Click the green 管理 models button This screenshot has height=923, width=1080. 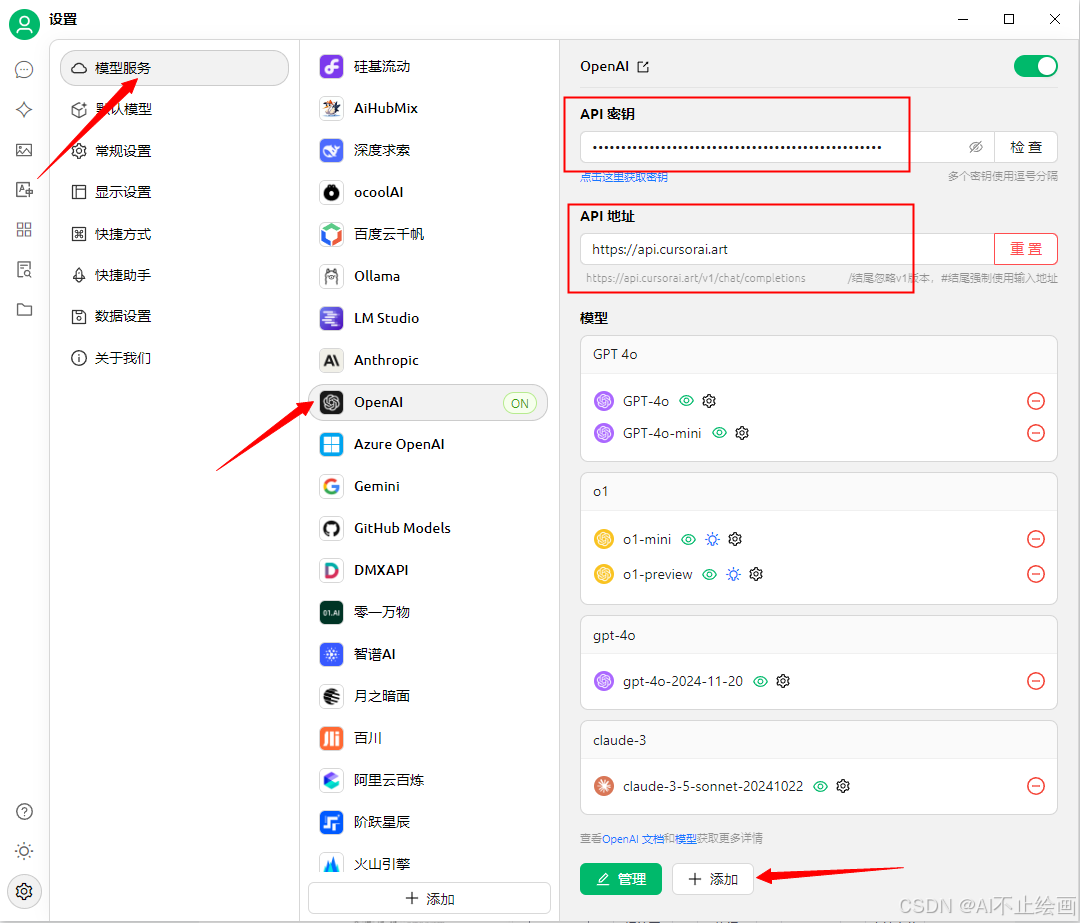(621, 879)
